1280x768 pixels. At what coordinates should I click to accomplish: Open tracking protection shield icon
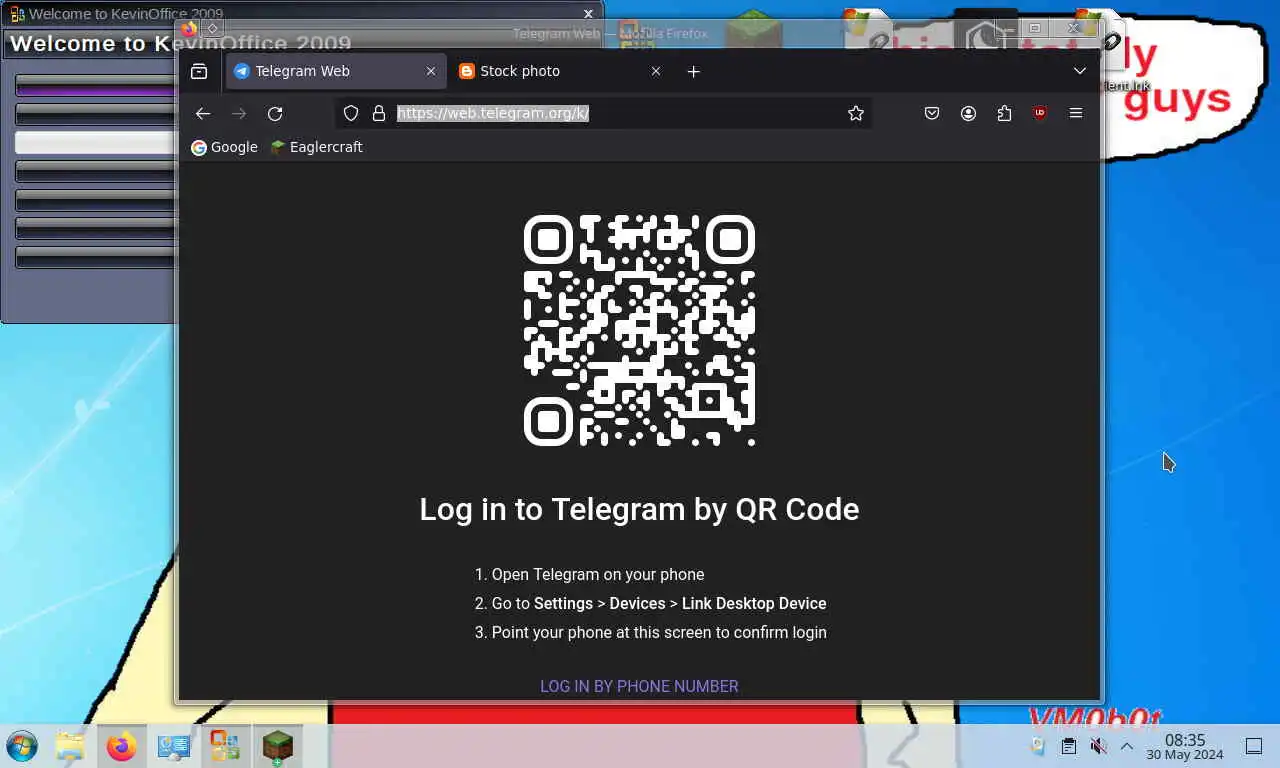pyautogui.click(x=351, y=113)
